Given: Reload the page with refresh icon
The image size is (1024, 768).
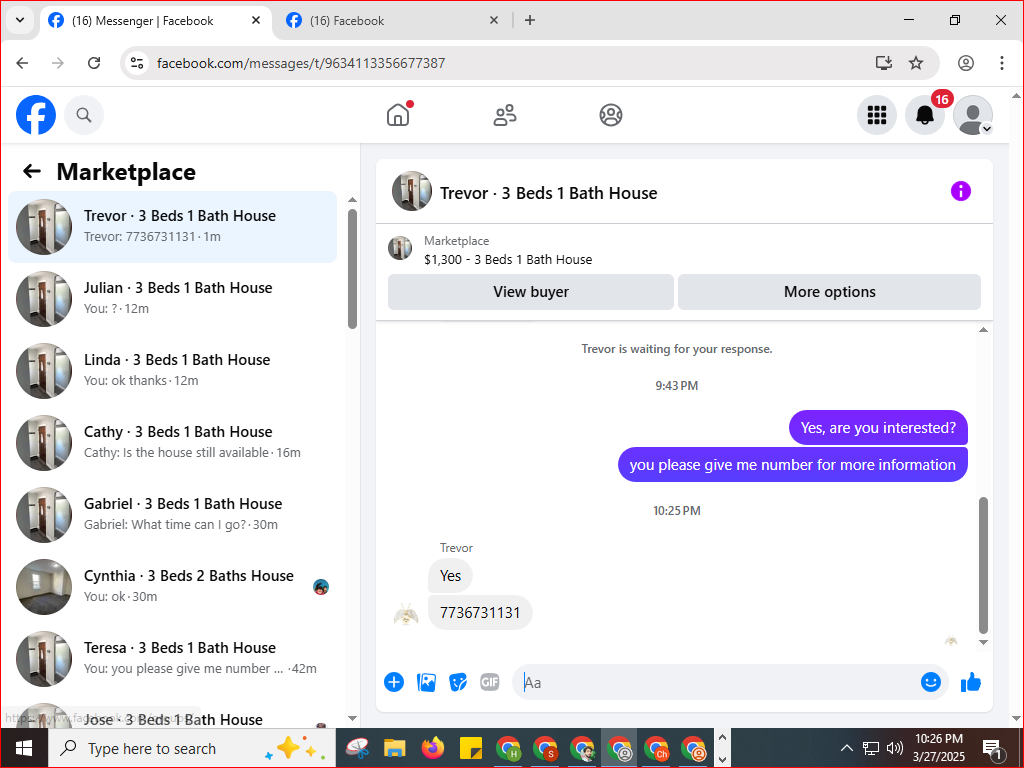Looking at the screenshot, I should [94, 63].
